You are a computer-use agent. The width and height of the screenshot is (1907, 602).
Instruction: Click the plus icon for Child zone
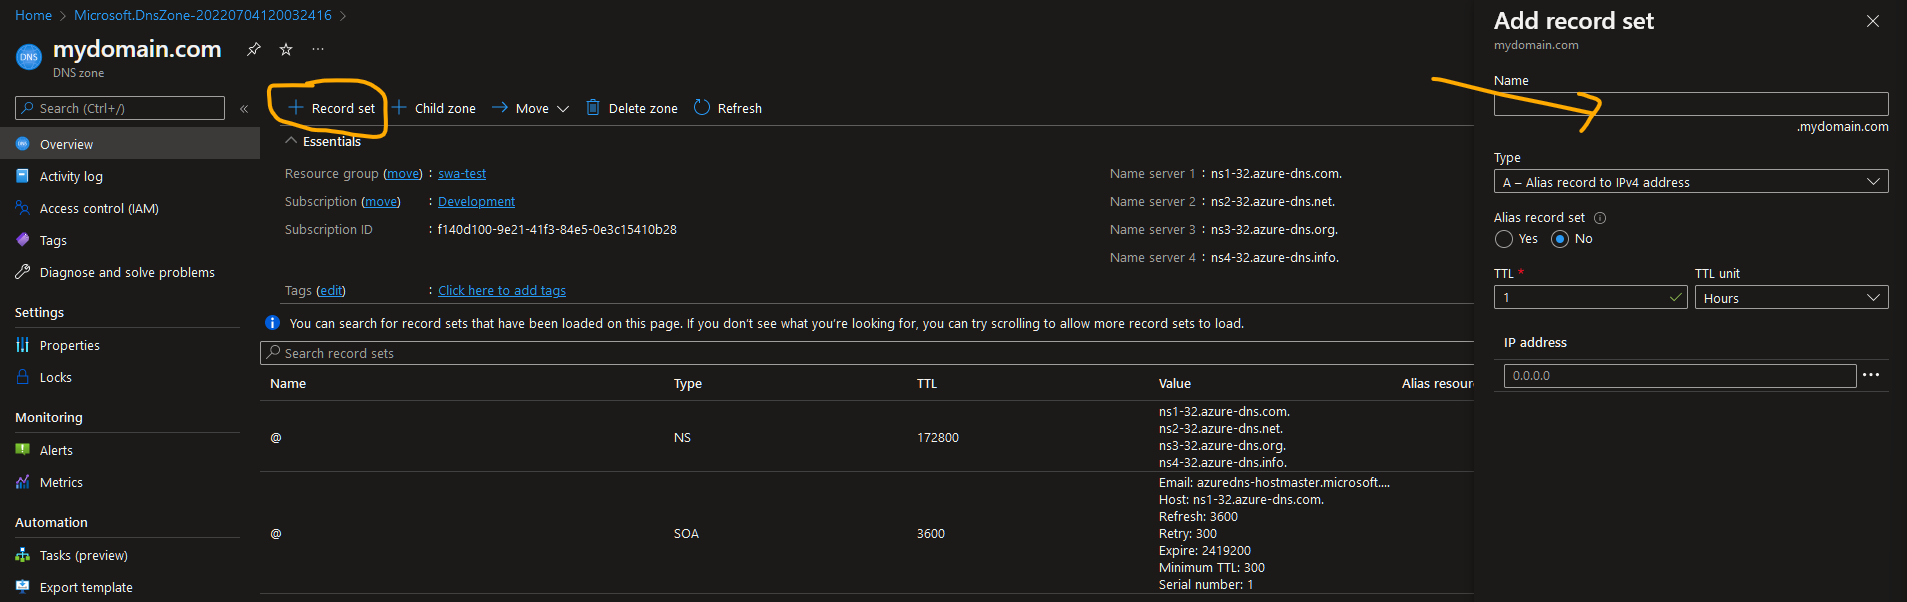pyautogui.click(x=399, y=107)
